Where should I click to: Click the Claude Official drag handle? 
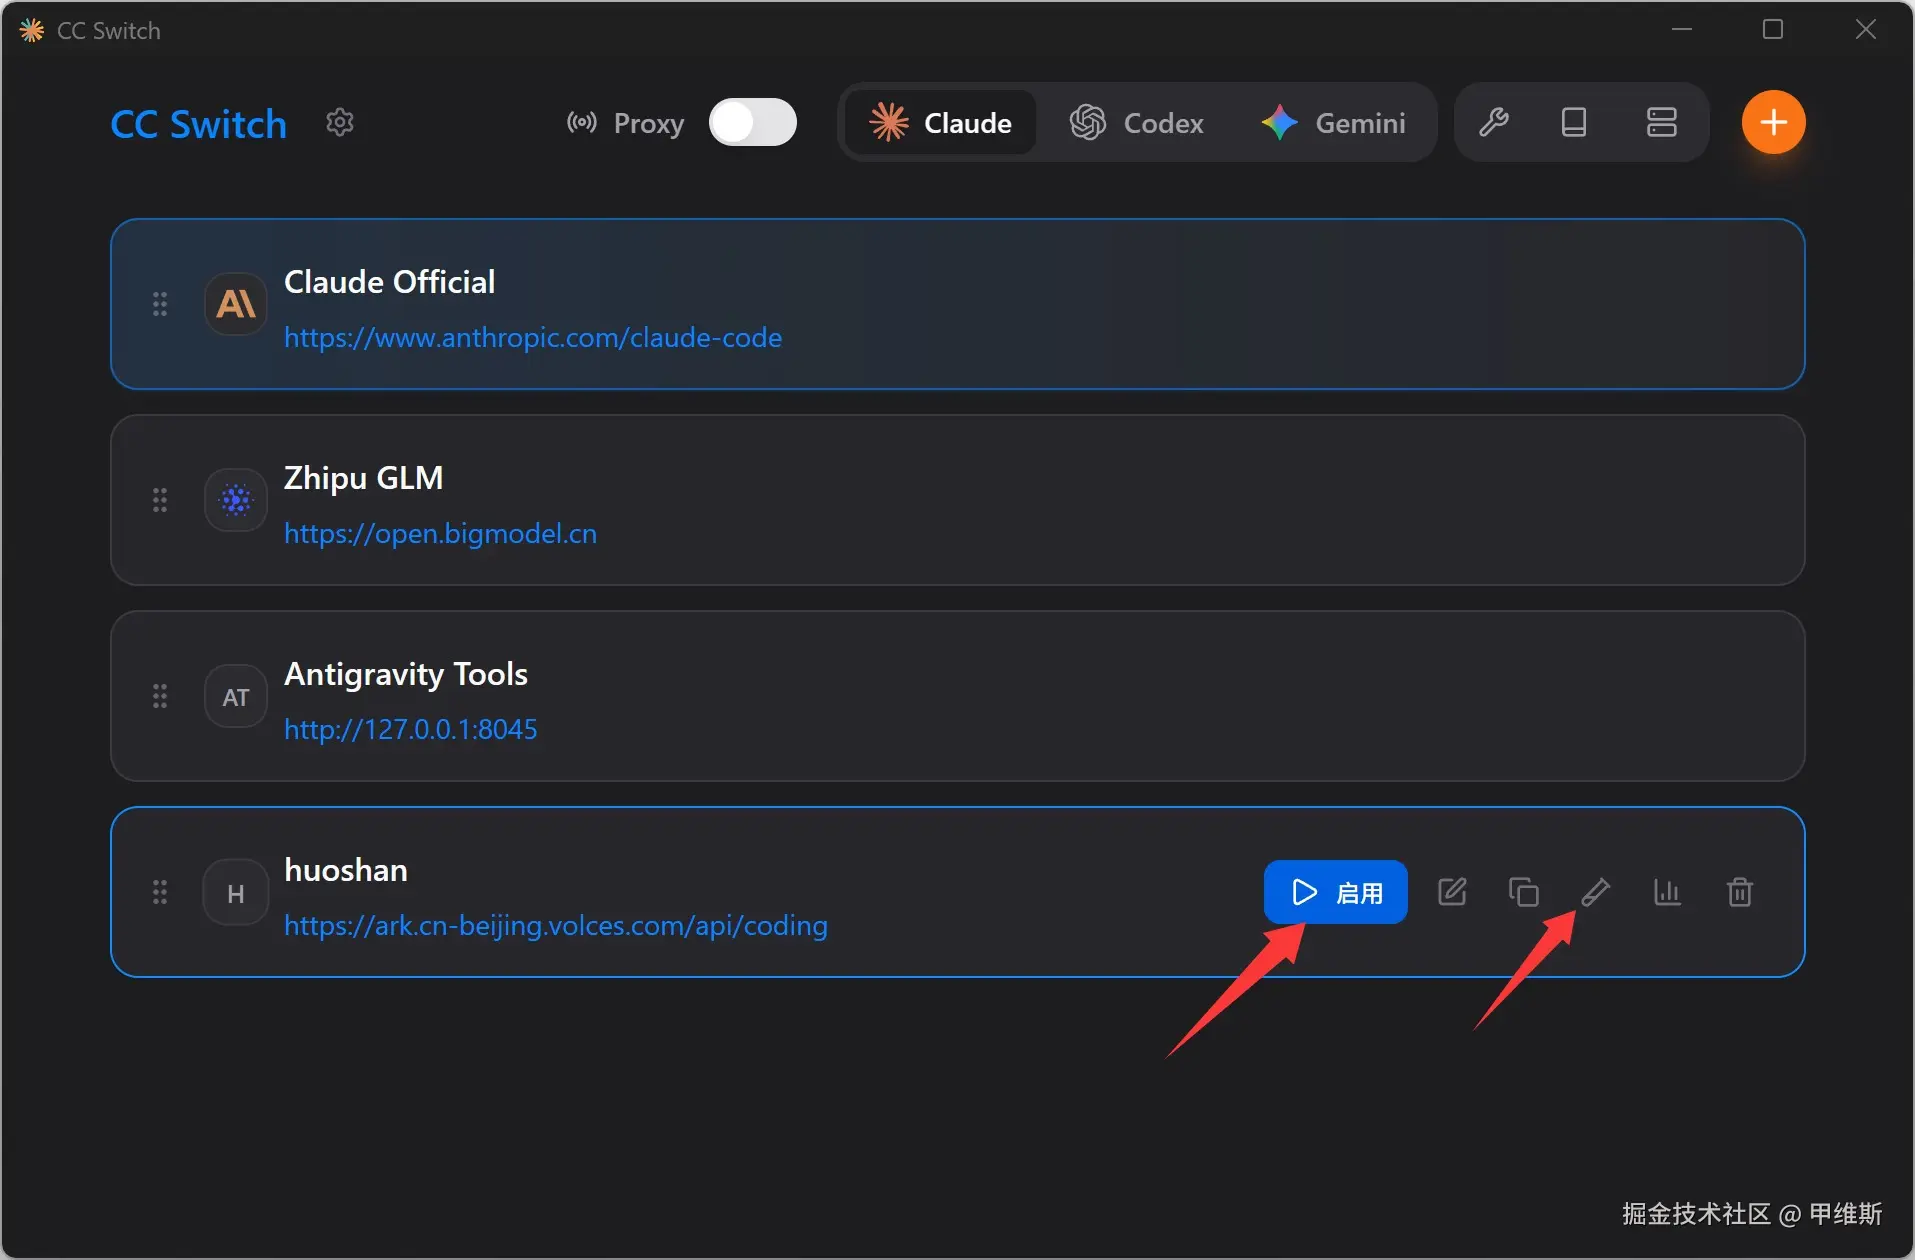point(160,304)
